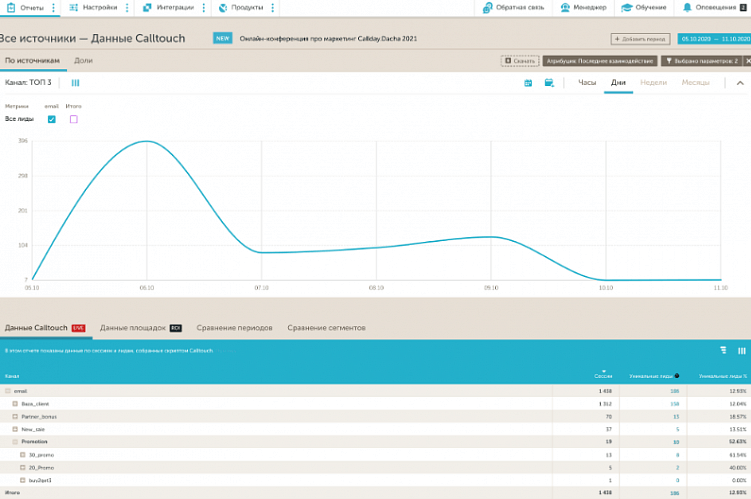Click the Скачать download button
The image size is (751, 499).
pos(520,61)
